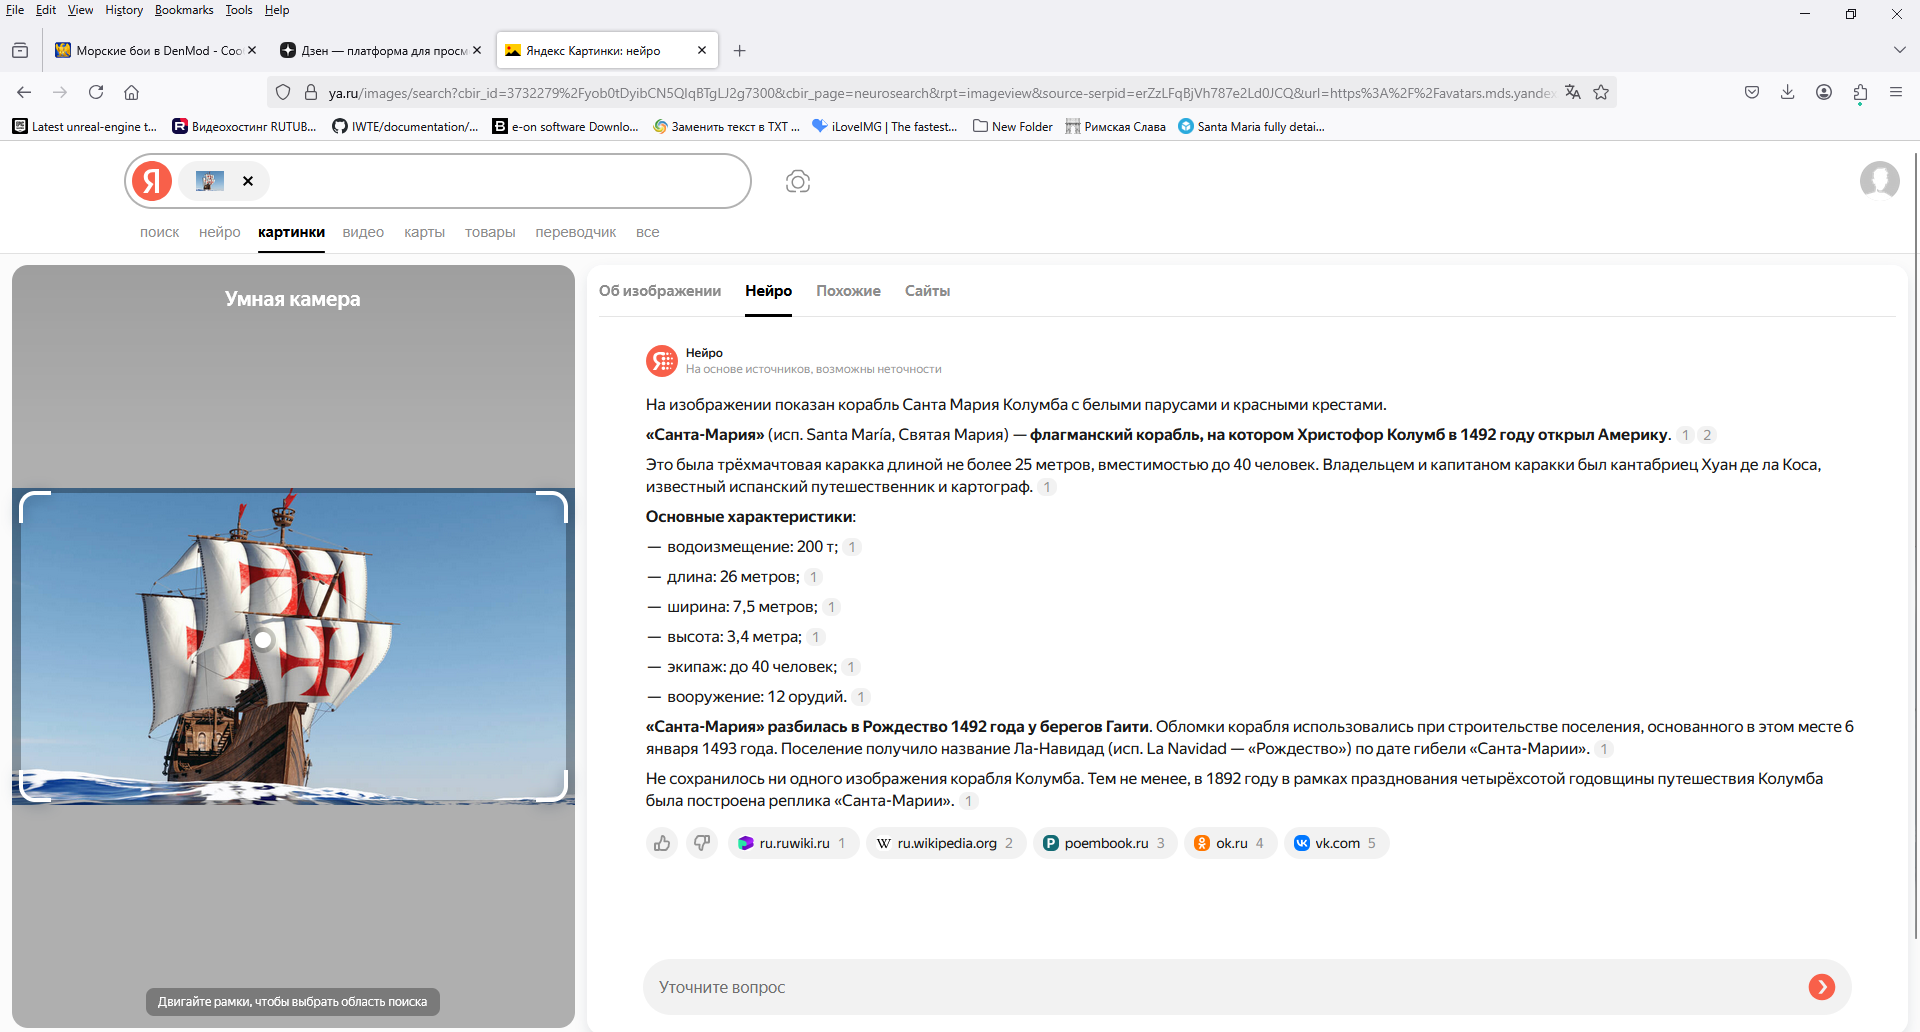This screenshot has width=1920, height=1032.
Task: Remove the image chip from search box
Action: tap(248, 181)
